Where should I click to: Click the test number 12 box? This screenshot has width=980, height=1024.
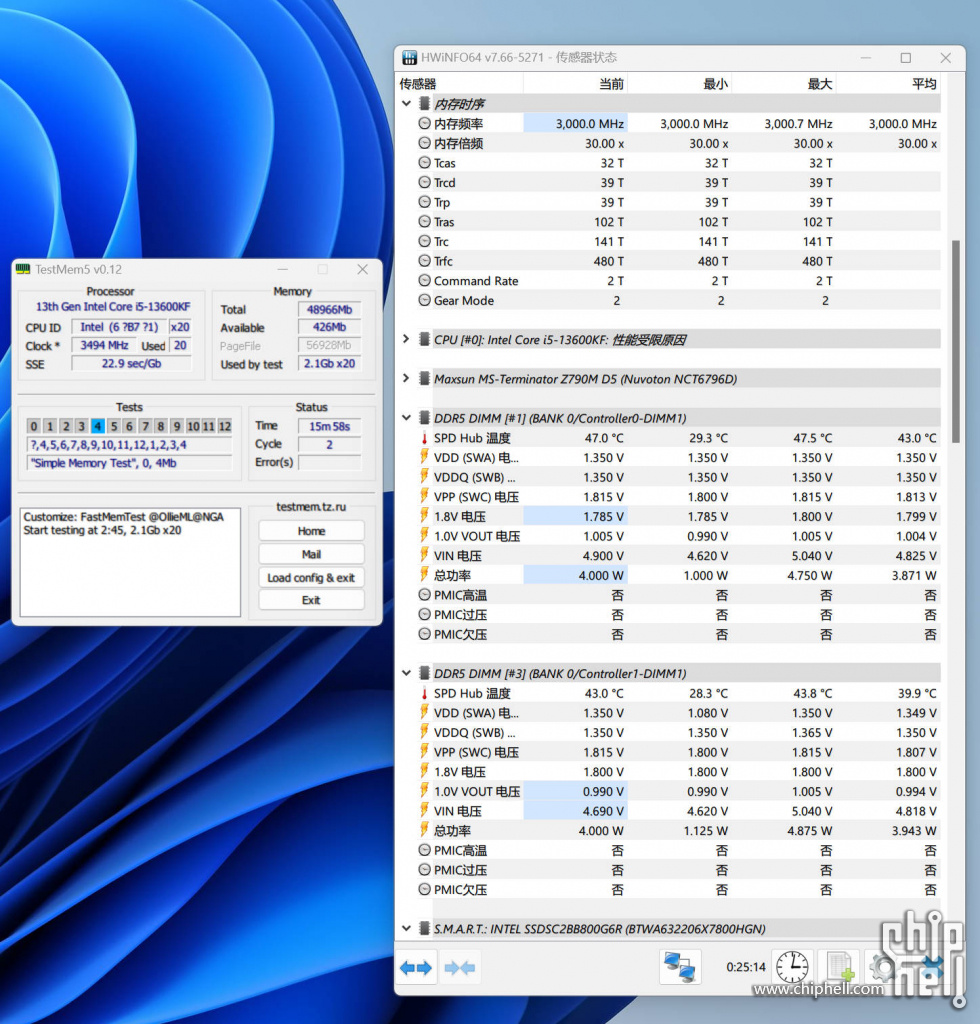[x=225, y=426]
